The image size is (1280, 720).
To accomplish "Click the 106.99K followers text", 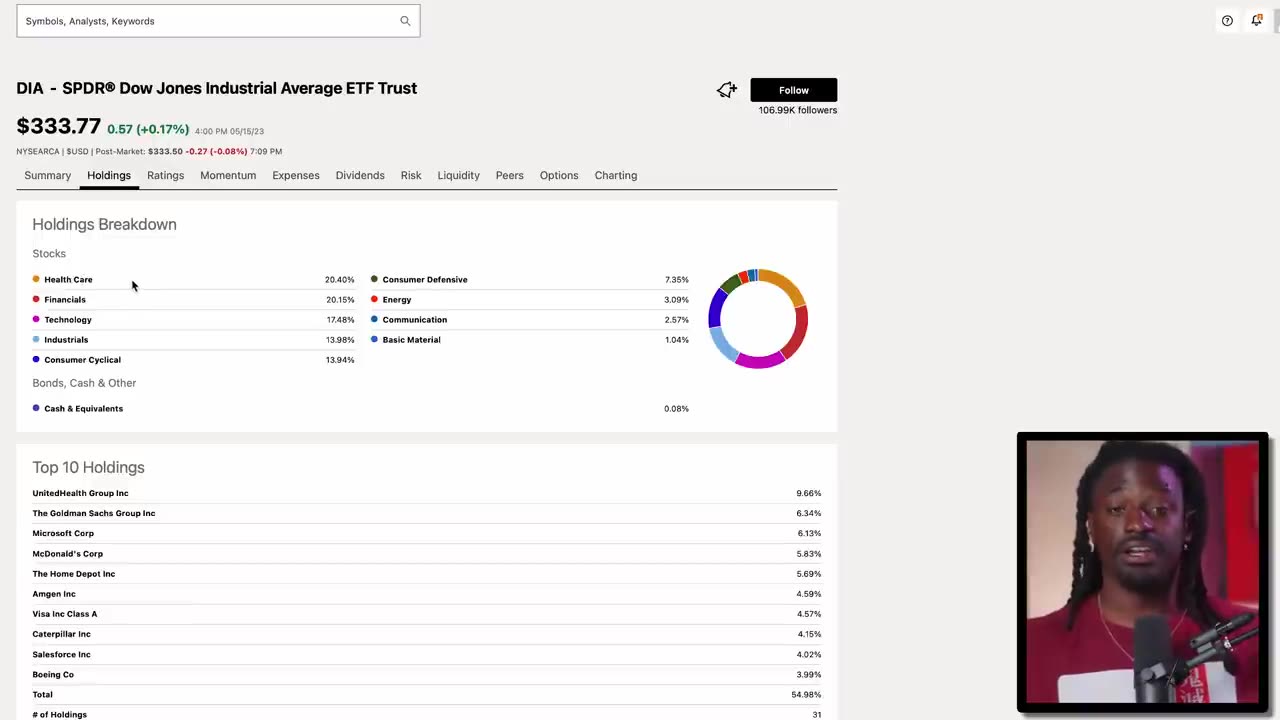I will (798, 110).
